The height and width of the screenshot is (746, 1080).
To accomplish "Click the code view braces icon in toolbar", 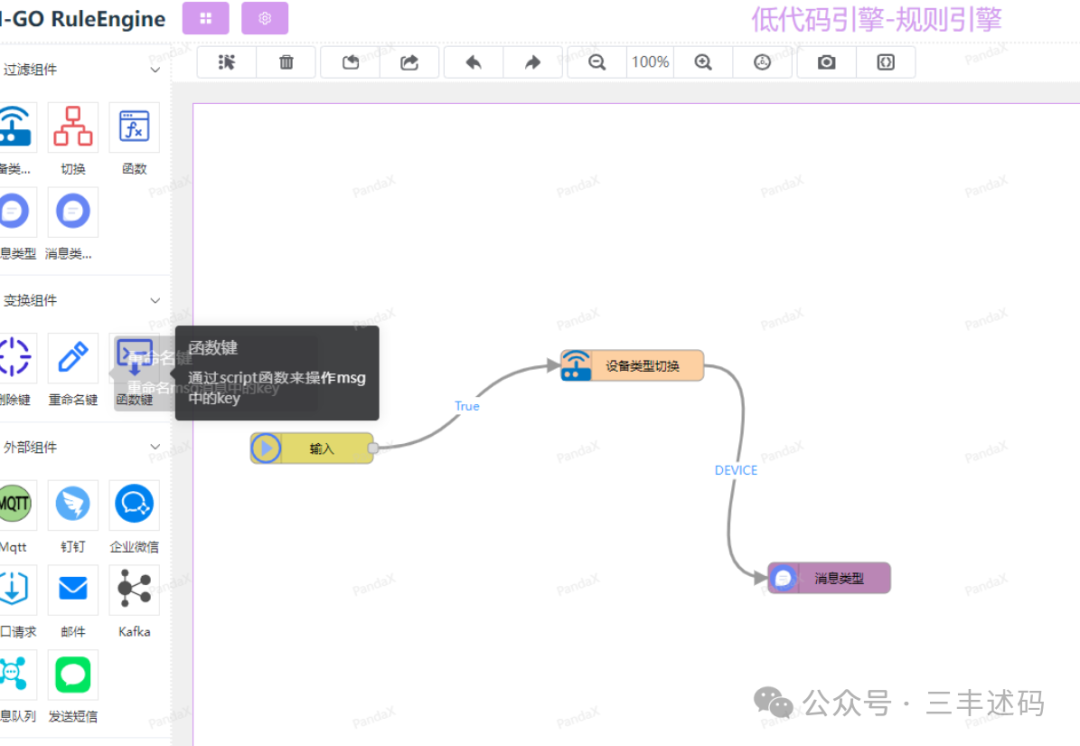I will [886, 63].
